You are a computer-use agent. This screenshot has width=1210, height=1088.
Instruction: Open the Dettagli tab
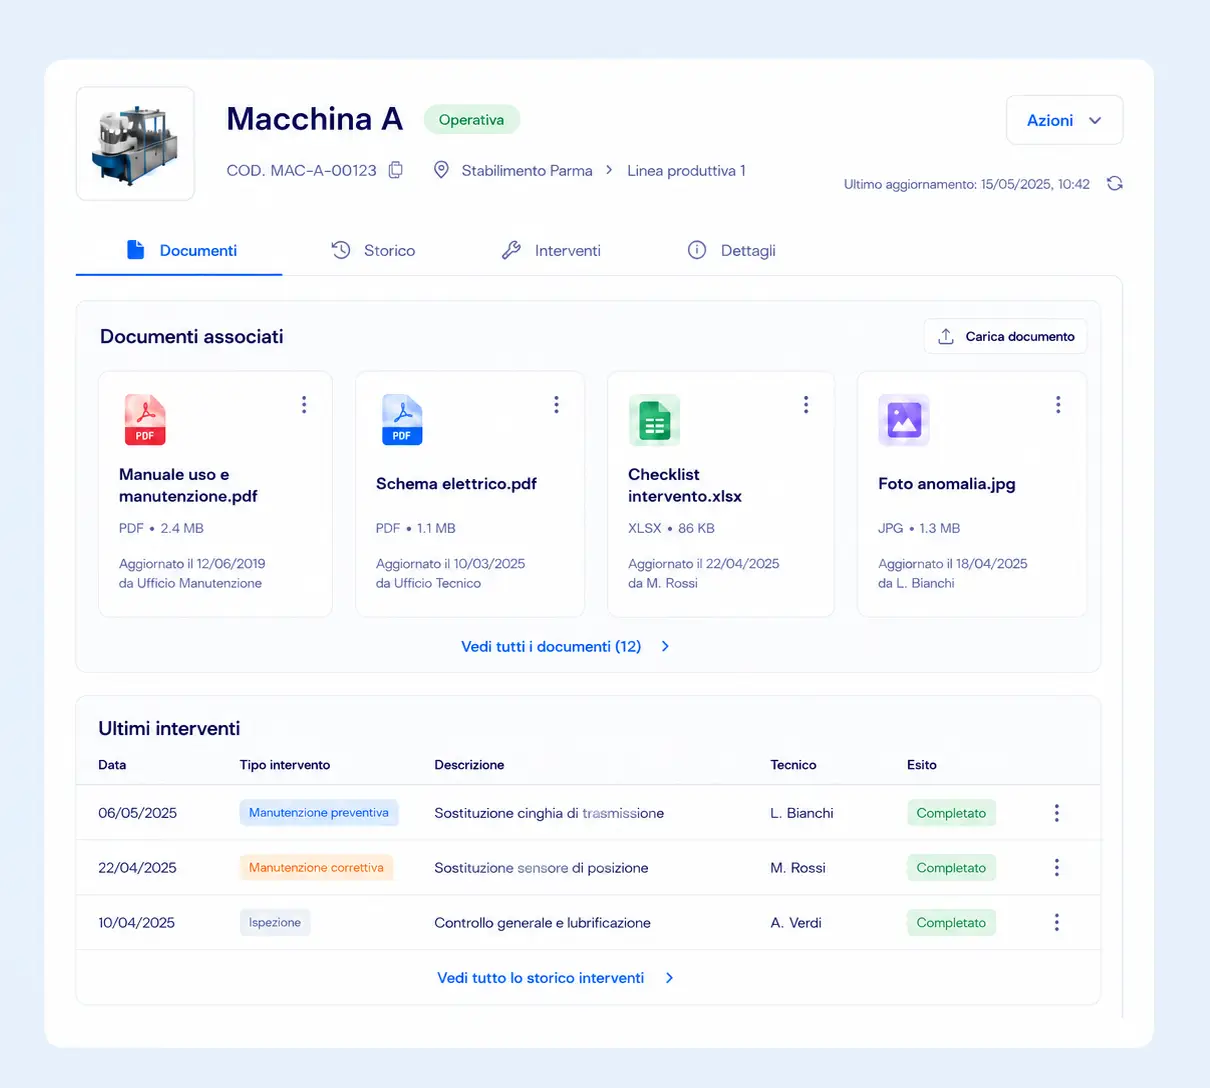[x=732, y=250]
